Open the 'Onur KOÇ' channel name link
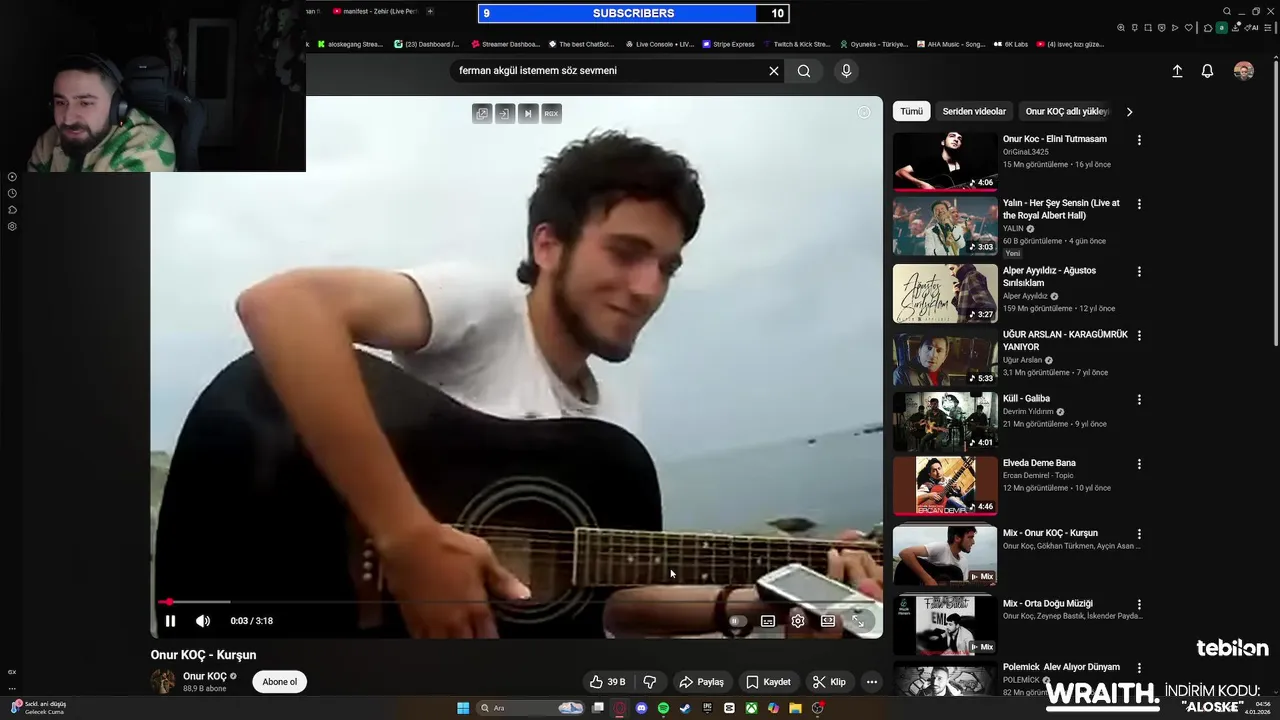1280x720 pixels. (205, 676)
